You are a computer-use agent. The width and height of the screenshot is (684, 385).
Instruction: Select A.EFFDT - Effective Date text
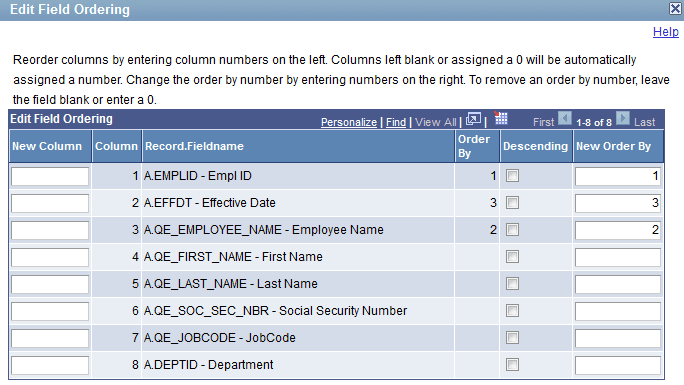tap(210, 203)
